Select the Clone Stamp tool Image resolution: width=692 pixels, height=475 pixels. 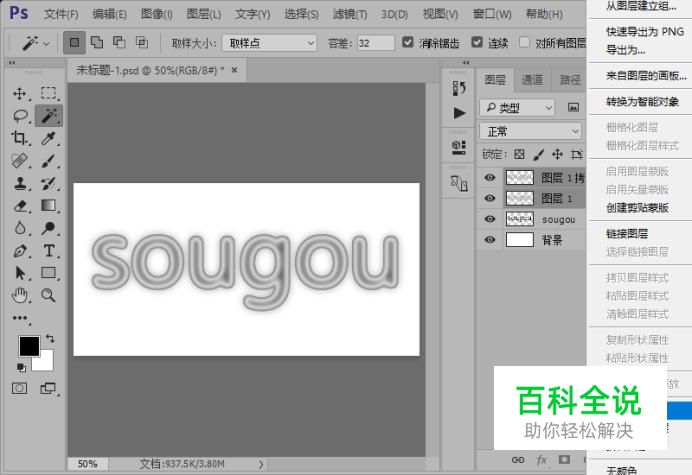[x=19, y=183]
